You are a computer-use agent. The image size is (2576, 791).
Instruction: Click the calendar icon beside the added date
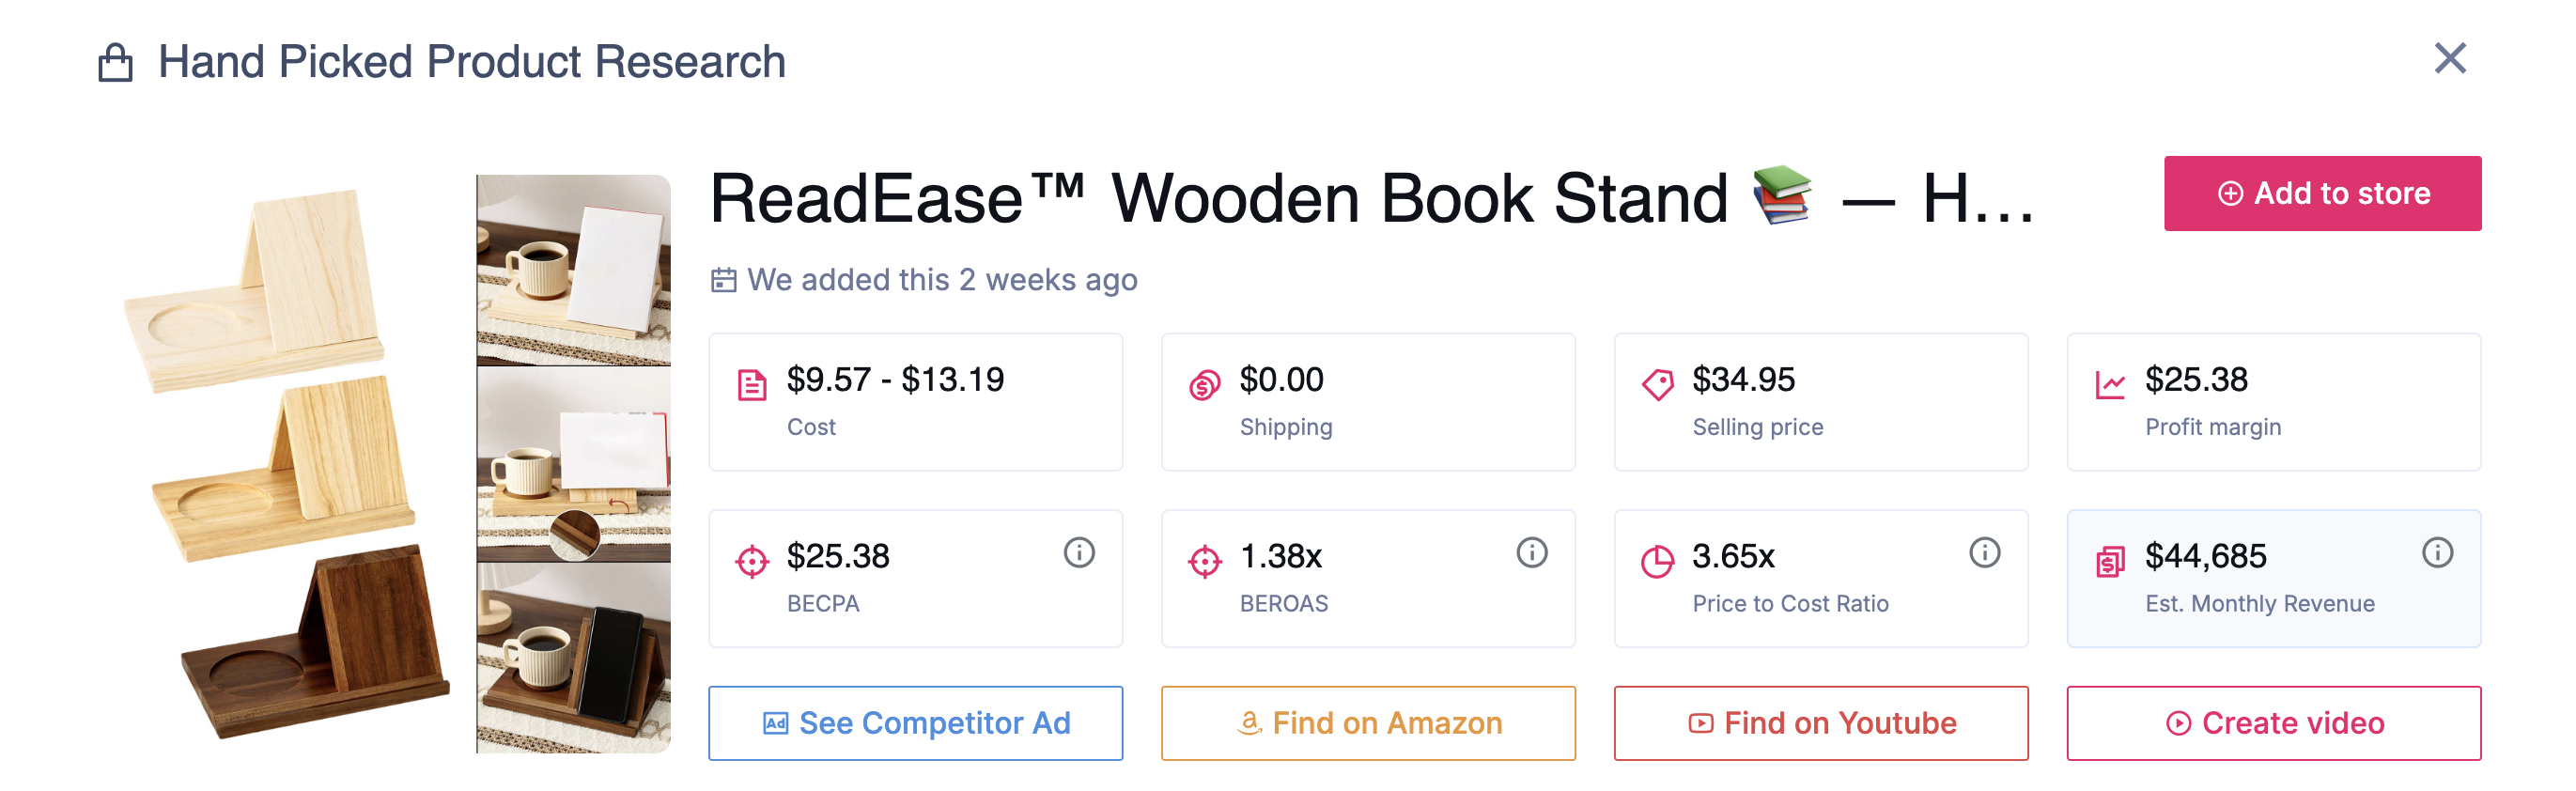(x=724, y=279)
